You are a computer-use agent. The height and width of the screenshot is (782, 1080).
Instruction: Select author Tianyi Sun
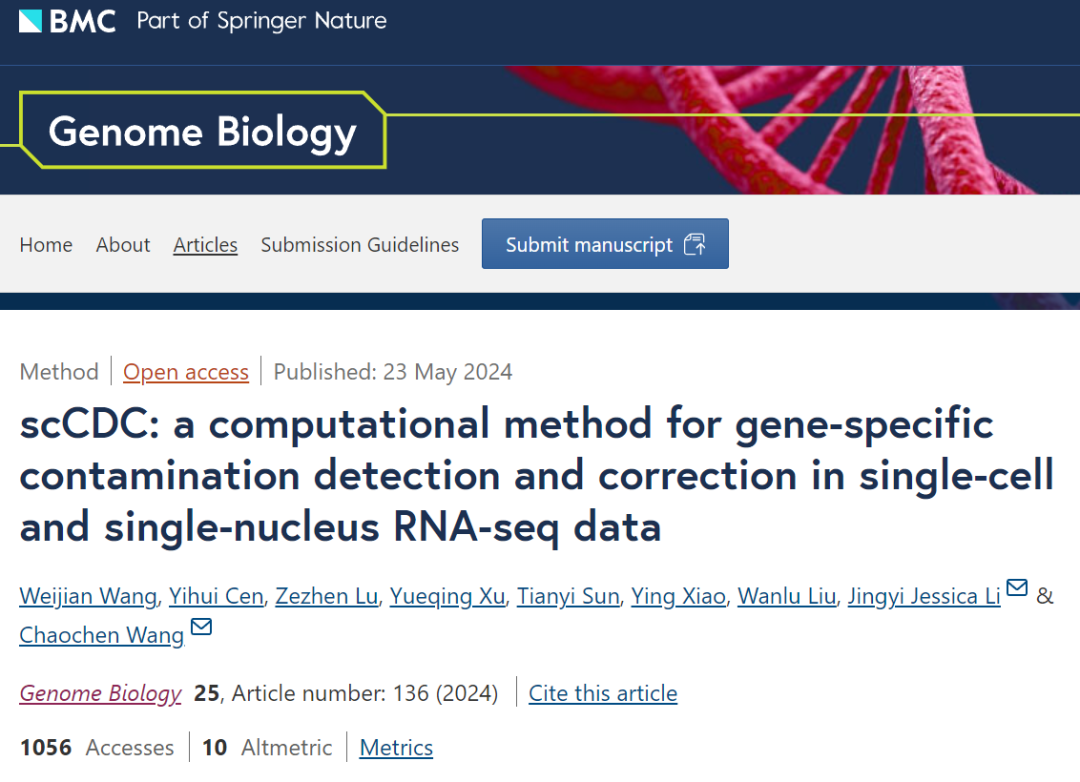click(568, 597)
